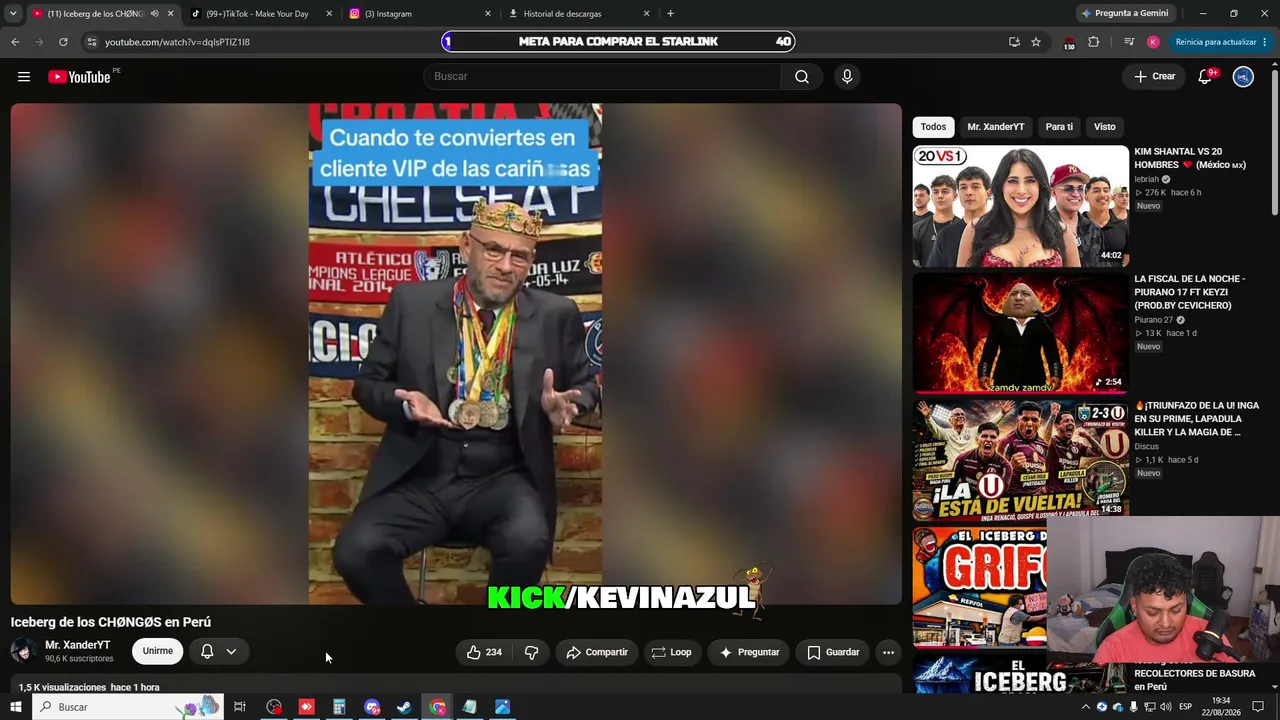
Task: Toggle Loop for the video
Action: coord(671,652)
